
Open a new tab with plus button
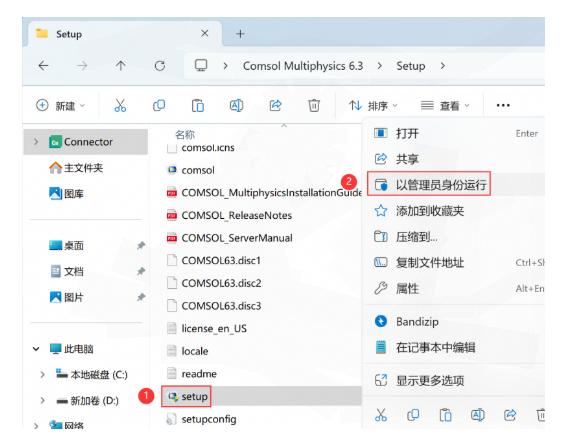[240, 34]
